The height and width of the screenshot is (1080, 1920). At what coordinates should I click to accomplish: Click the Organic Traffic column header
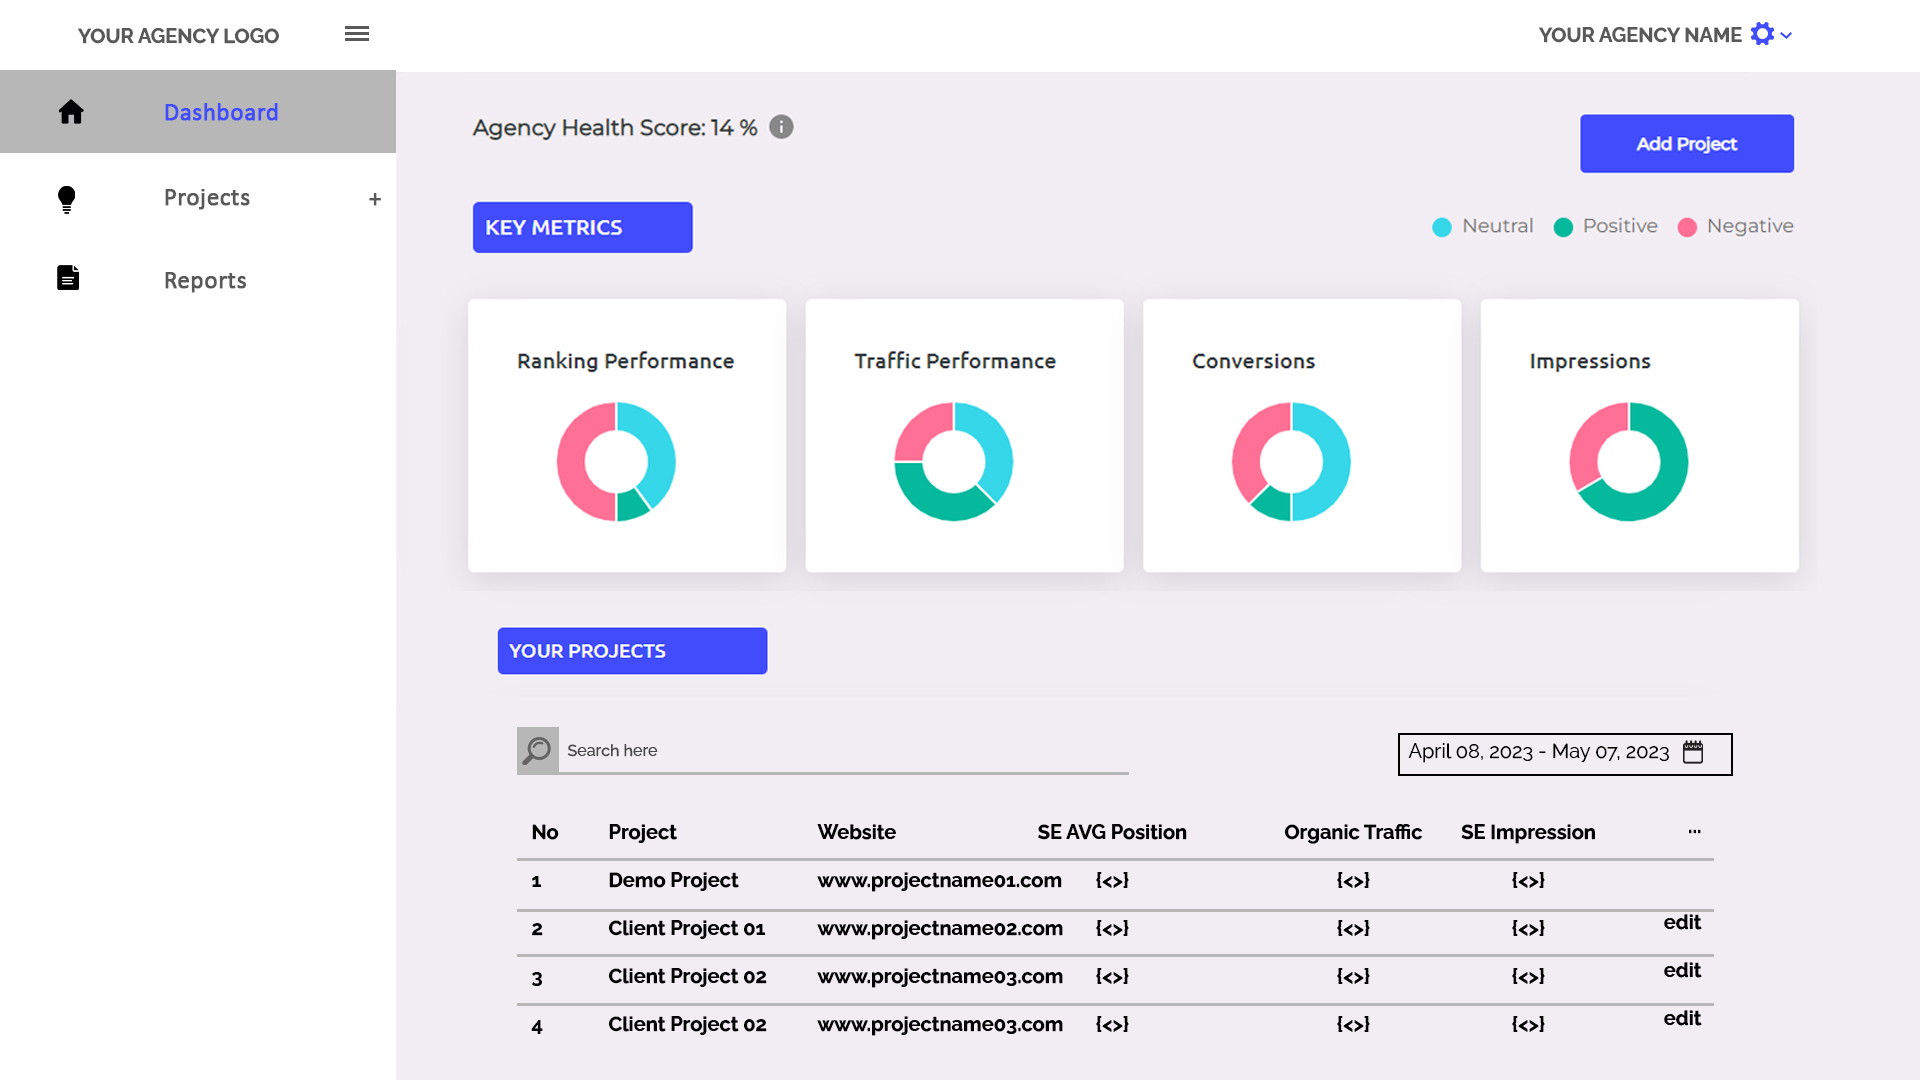1353,832
